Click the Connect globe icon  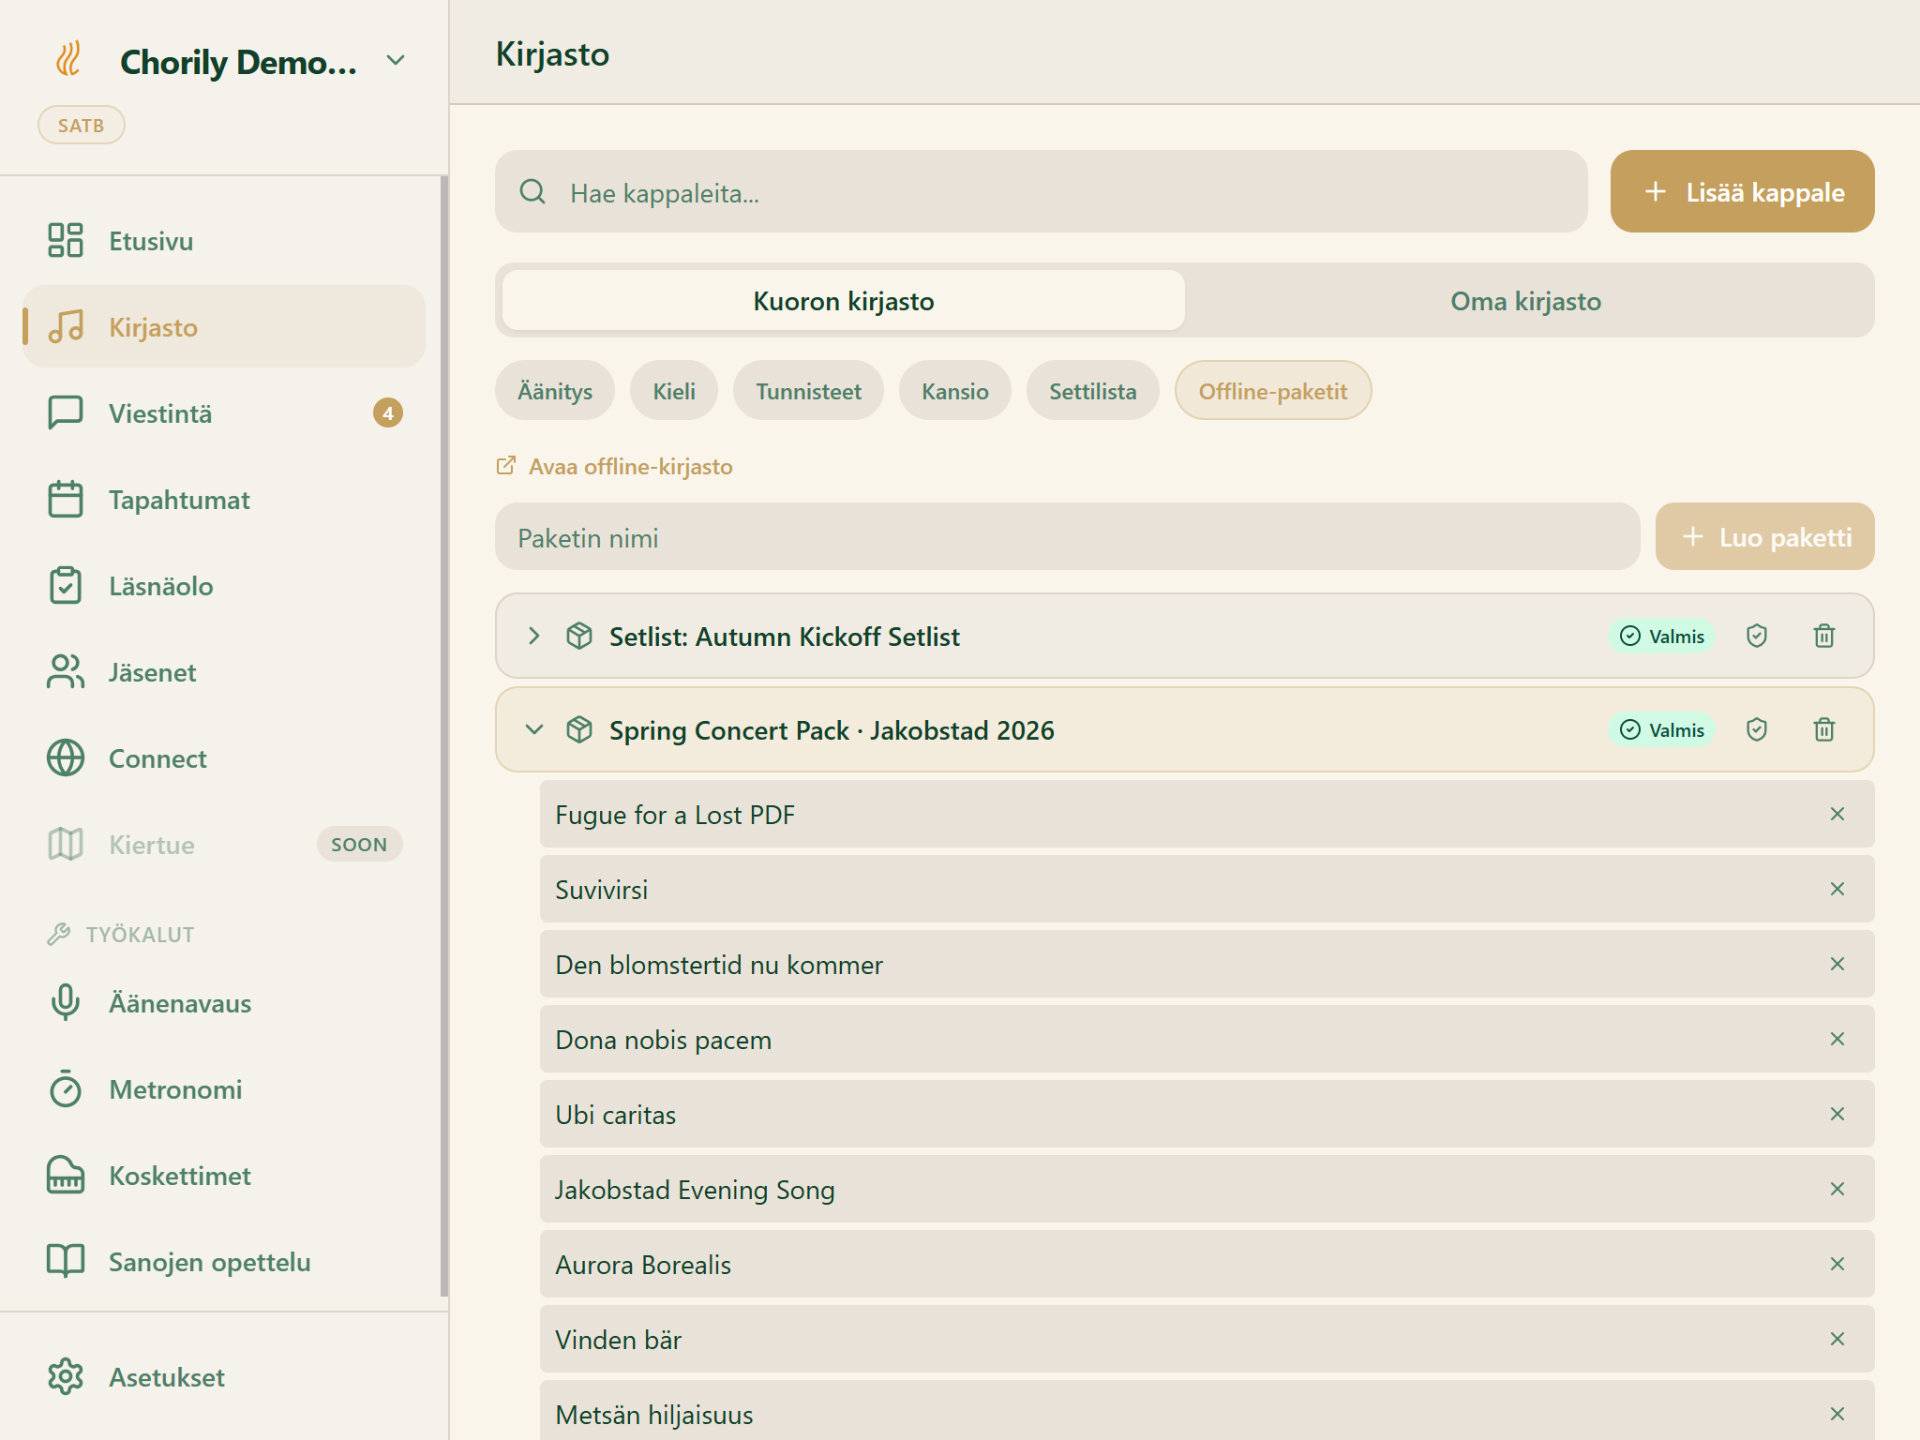(x=66, y=758)
